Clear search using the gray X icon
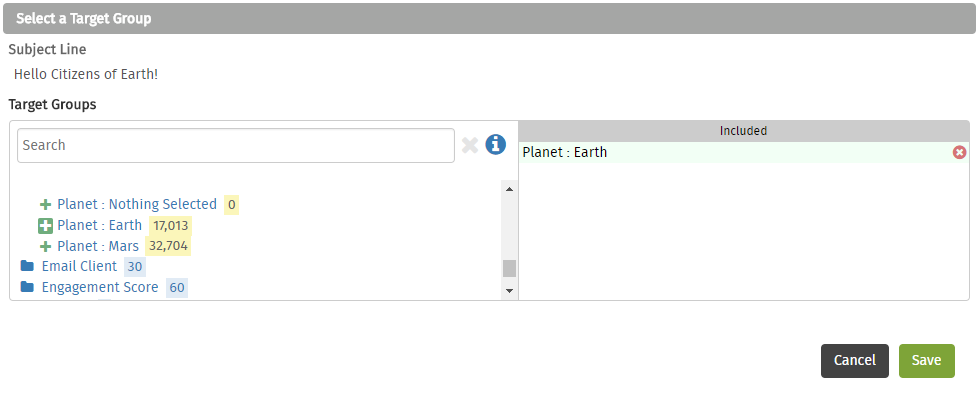Screen dimensions: 980x396 point(470,146)
